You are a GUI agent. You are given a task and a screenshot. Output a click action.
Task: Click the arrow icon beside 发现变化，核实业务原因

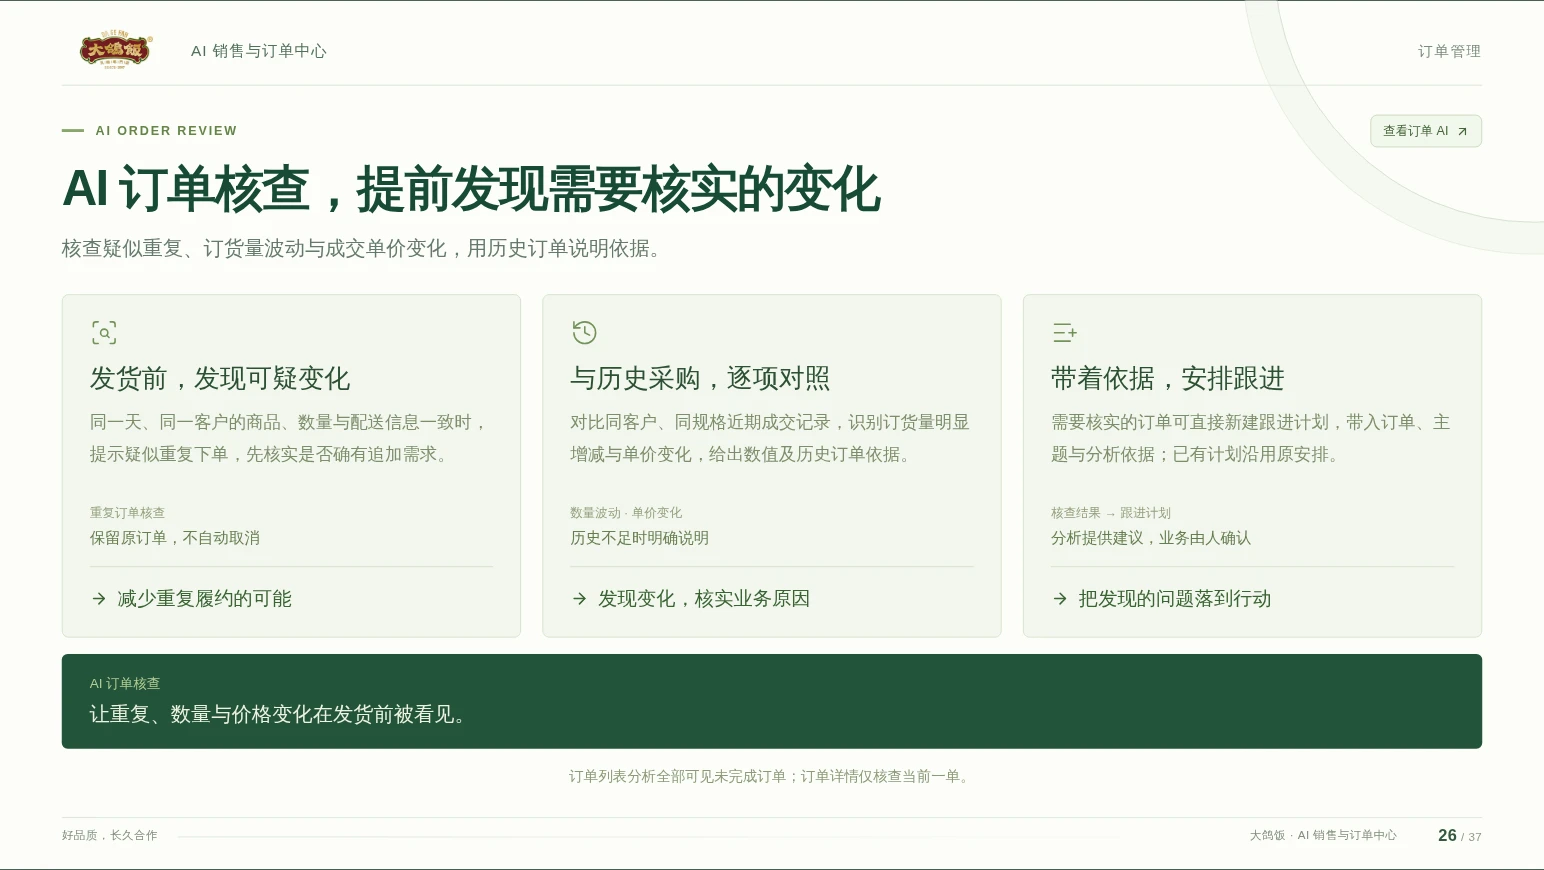click(580, 599)
